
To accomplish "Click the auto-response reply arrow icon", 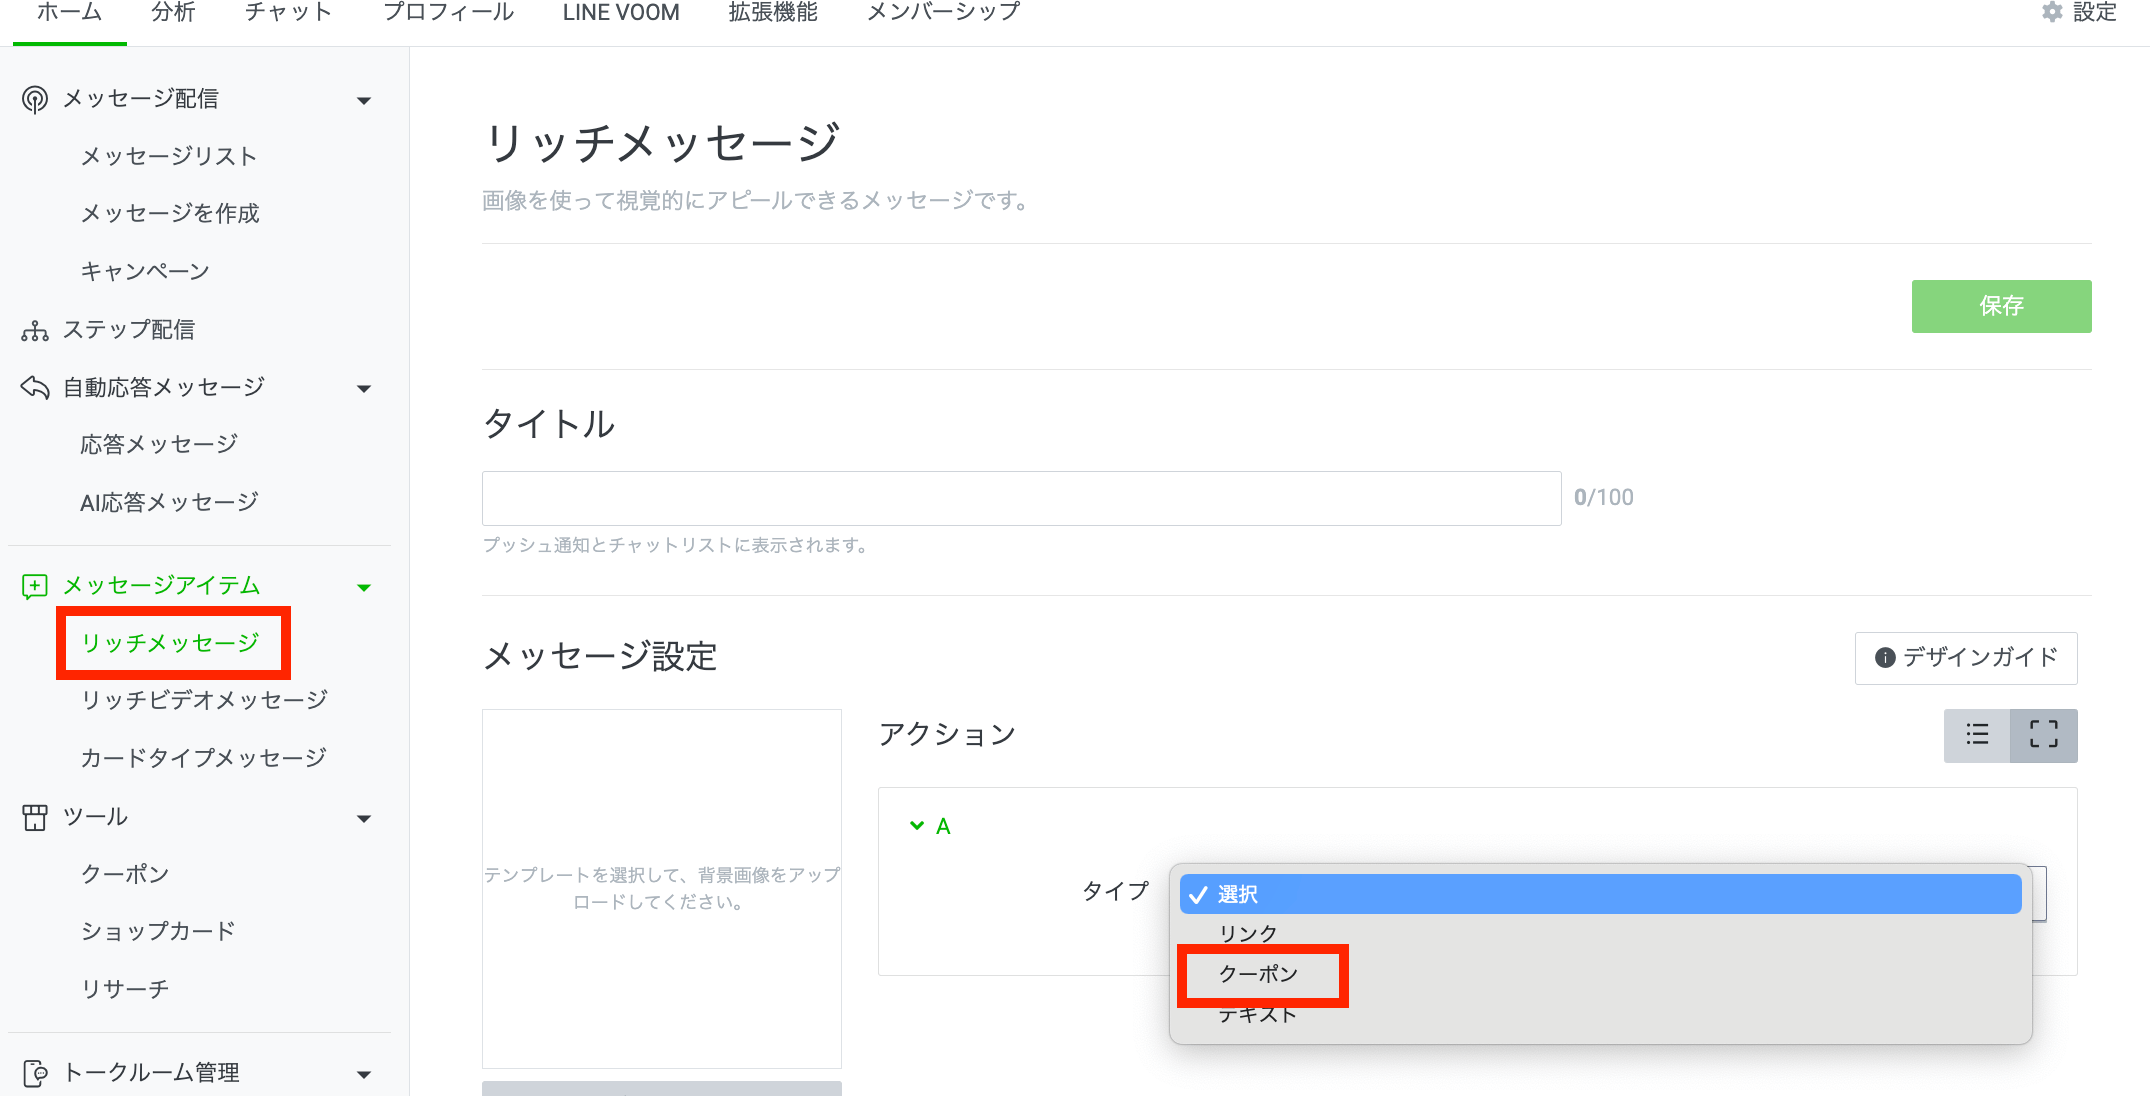I will point(35,387).
